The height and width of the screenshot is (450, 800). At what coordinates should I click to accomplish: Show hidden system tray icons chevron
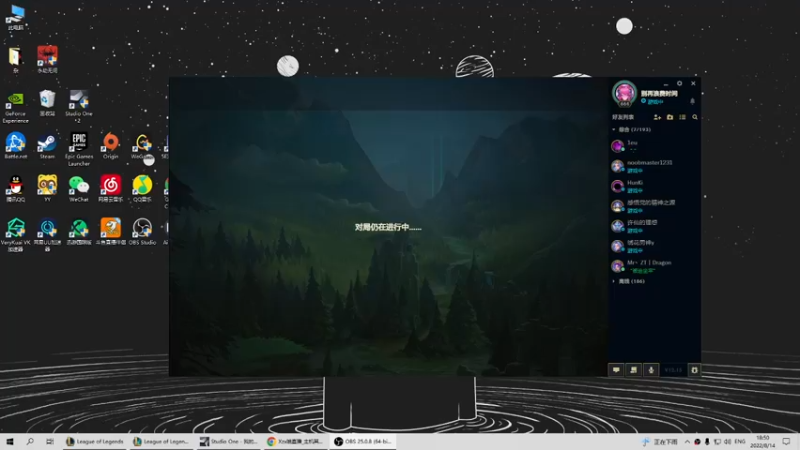coord(687,442)
